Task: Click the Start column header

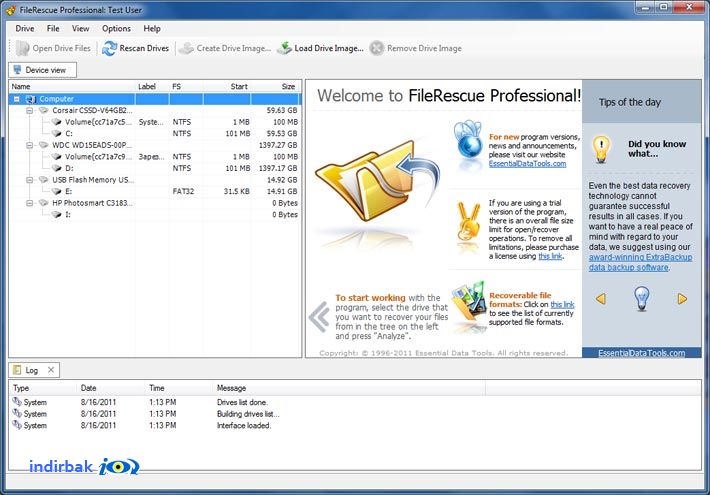Action: pos(227,86)
